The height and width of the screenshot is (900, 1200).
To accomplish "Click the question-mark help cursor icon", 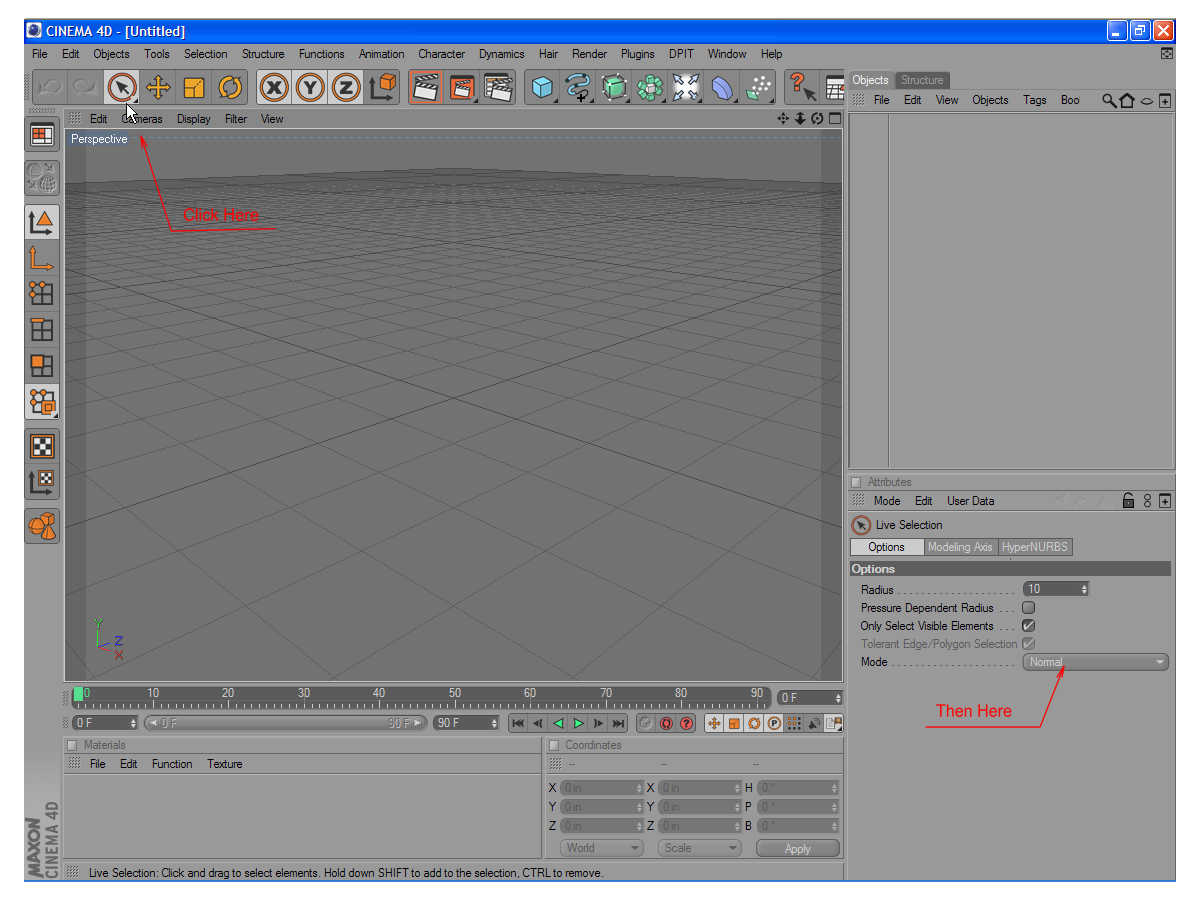I will pyautogui.click(x=802, y=88).
